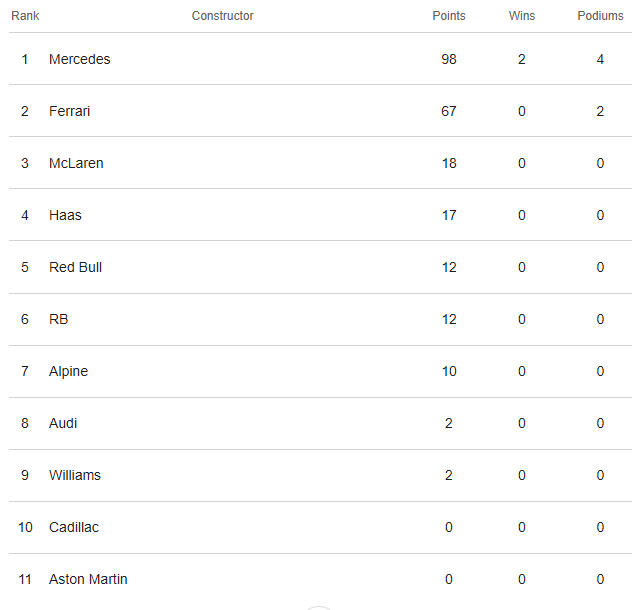Viewport: 632px width, 610px height.
Task: Select Mercedes' podium count of 4
Action: point(600,59)
